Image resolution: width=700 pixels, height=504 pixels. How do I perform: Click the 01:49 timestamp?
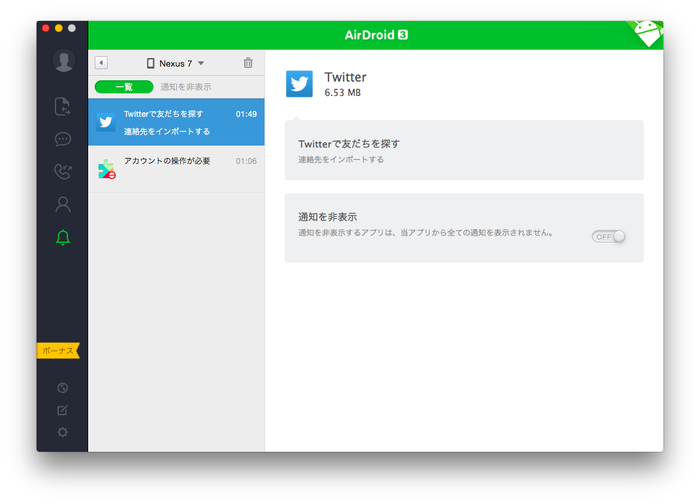[246, 114]
